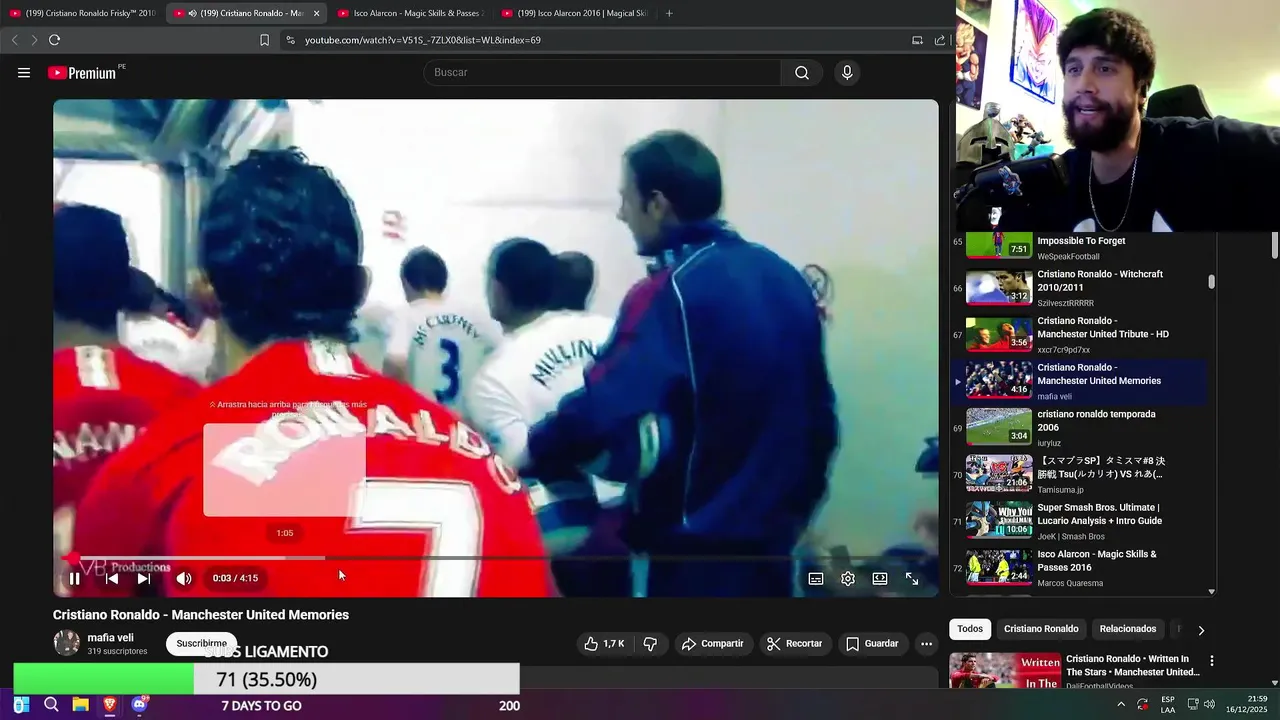Open the mafia veli channel name link
The height and width of the screenshot is (720, 1280).
coord(110,638)
